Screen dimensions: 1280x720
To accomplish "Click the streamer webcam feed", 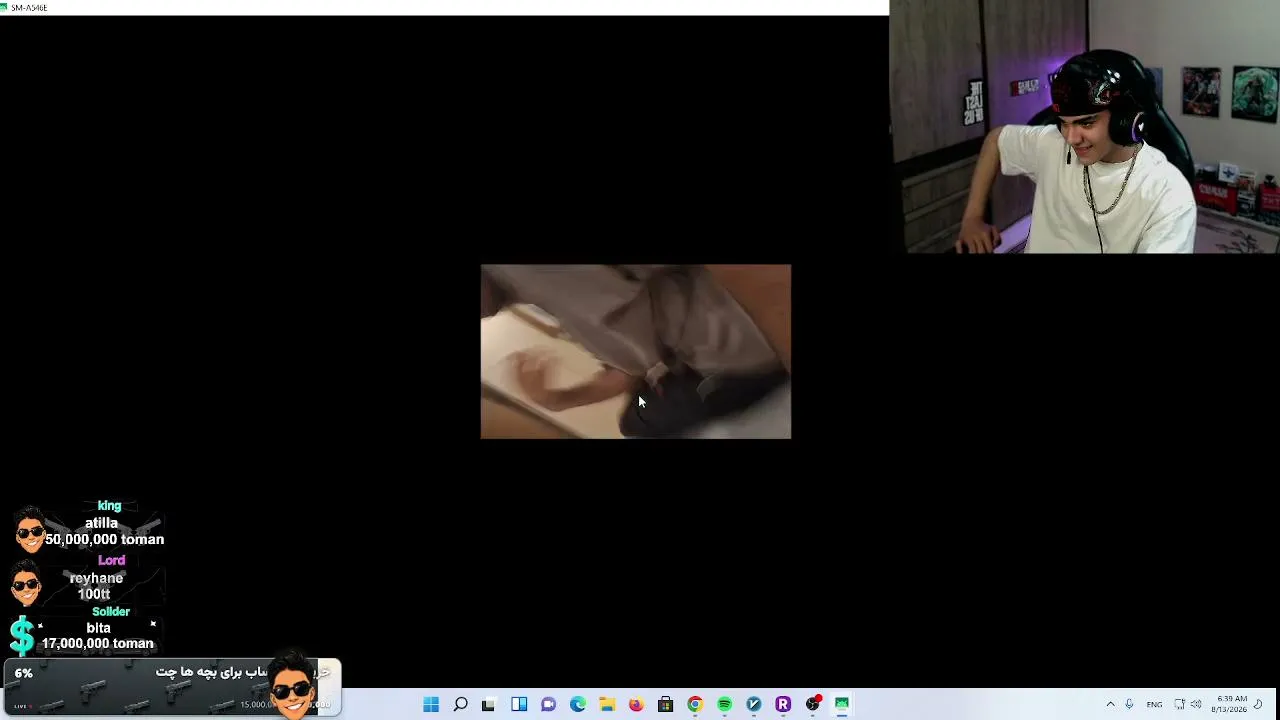I will point(1084,126).
